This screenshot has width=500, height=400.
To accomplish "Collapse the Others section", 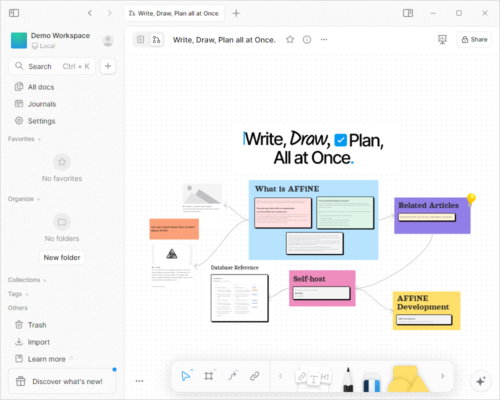I will tap(18, 308).
